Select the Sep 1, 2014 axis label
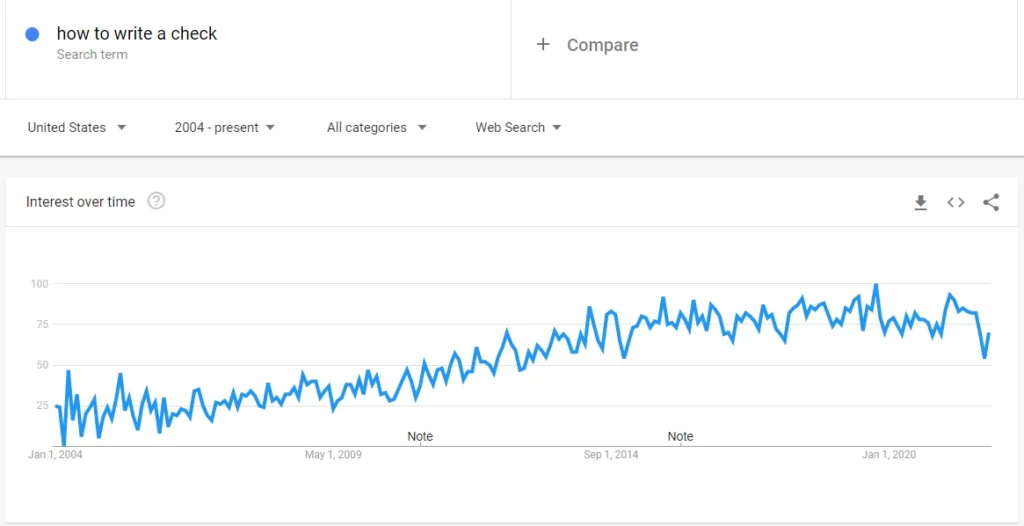The image size is (1024, 526). [x=611, y=455]
